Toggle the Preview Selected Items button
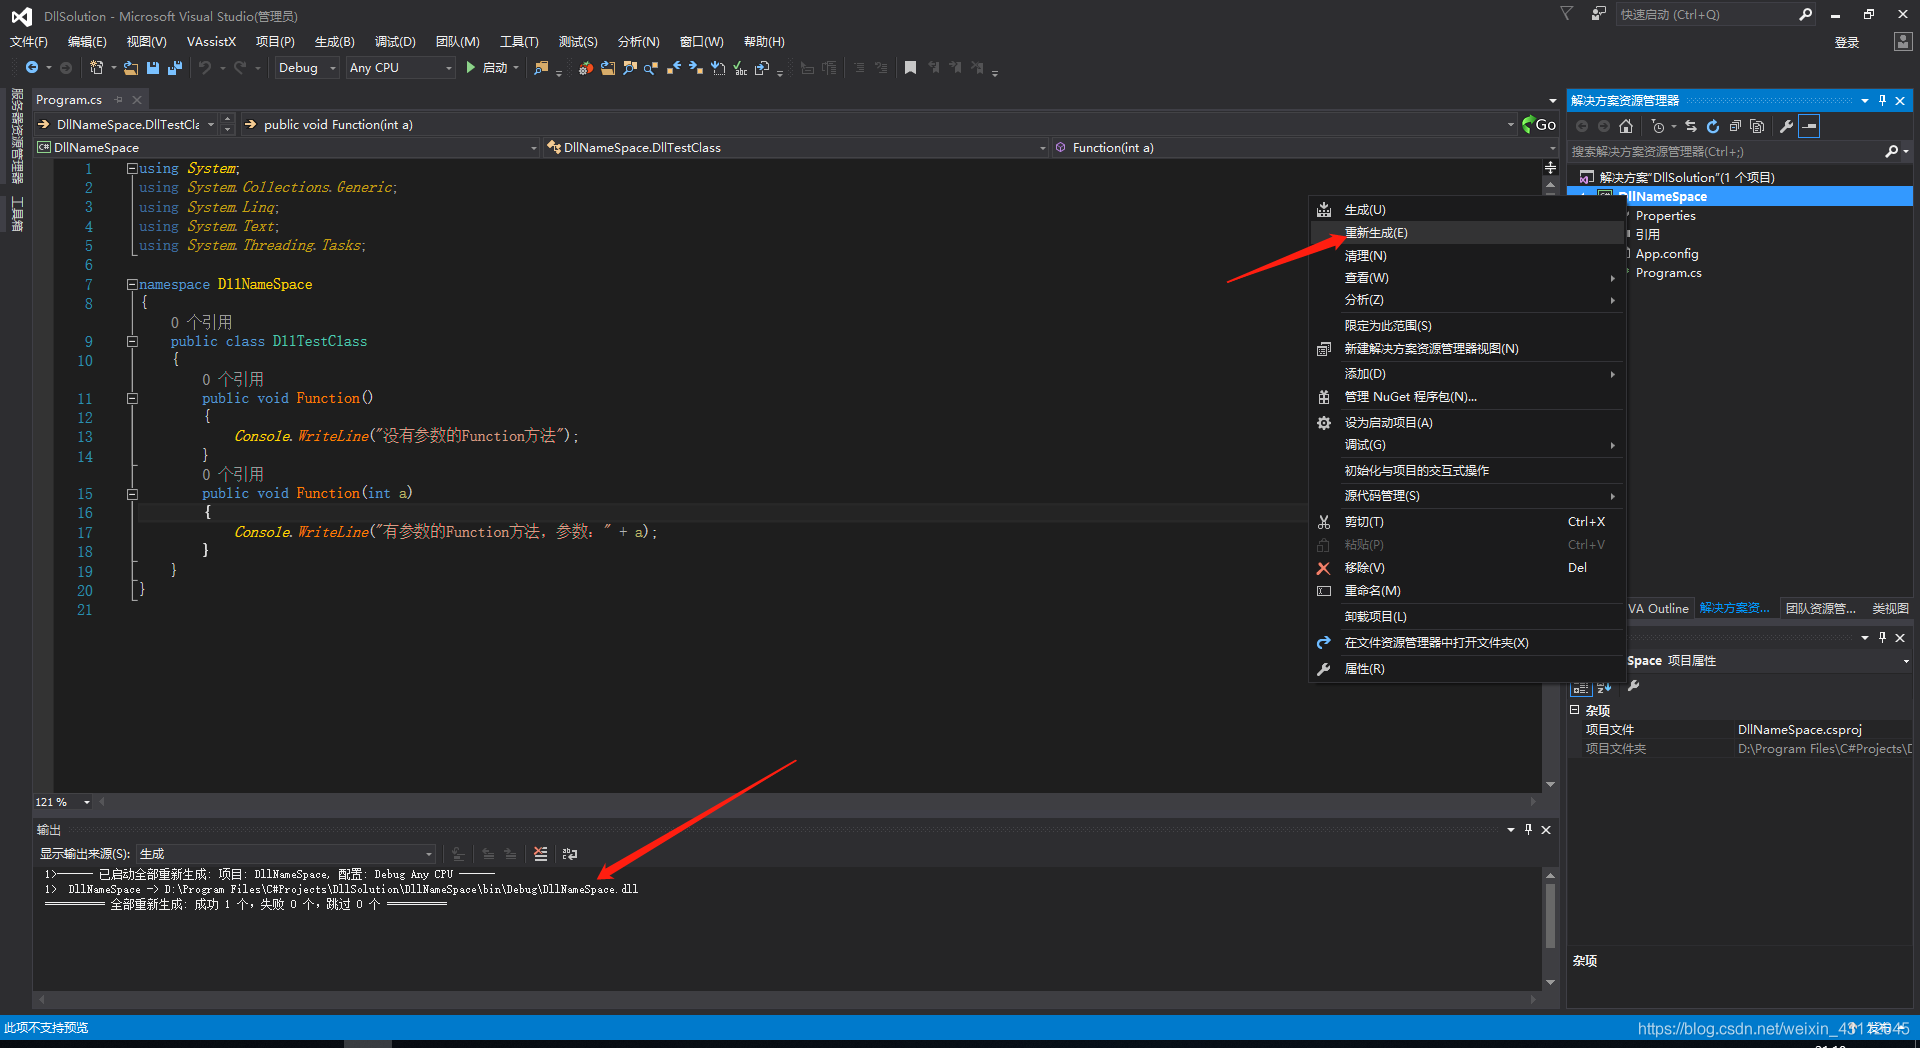1920x1048 pixels. click(1809, 126)
